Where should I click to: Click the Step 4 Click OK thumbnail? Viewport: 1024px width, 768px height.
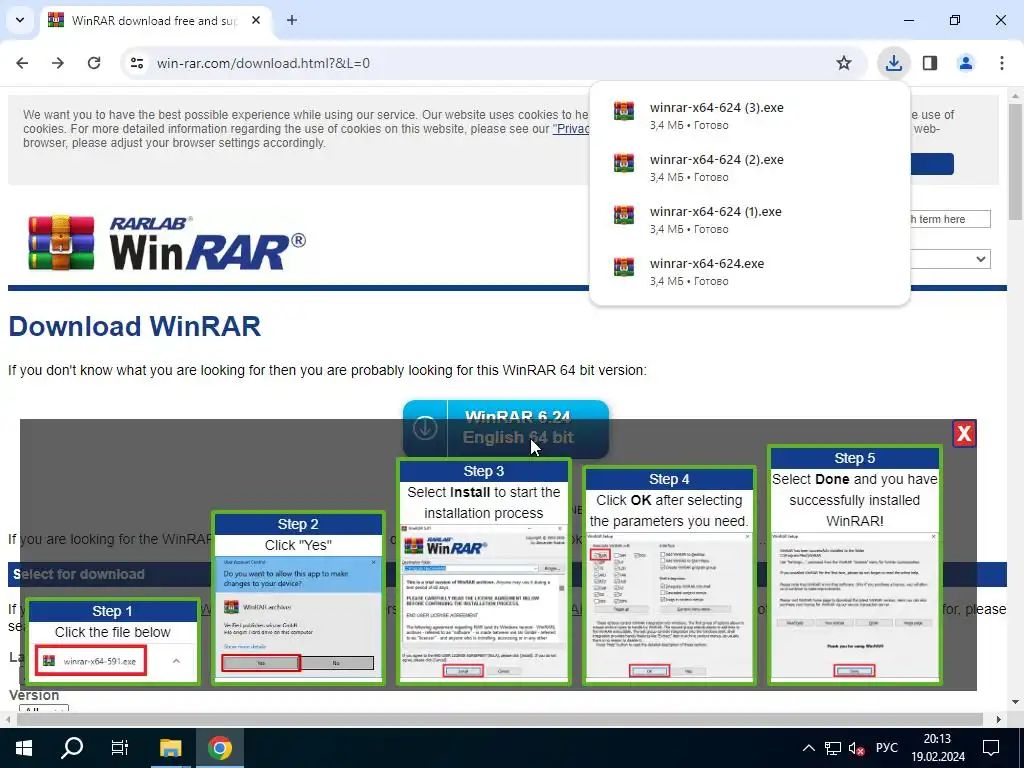coord(669,575)
